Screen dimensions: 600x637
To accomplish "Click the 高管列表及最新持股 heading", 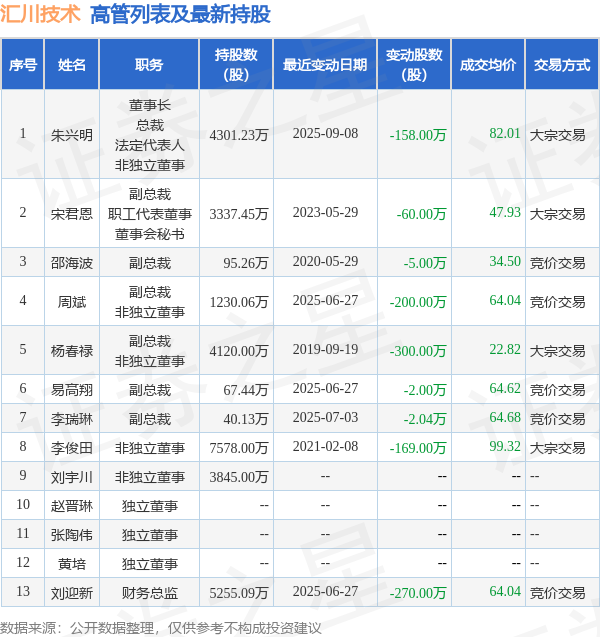I will click(180, 15).
